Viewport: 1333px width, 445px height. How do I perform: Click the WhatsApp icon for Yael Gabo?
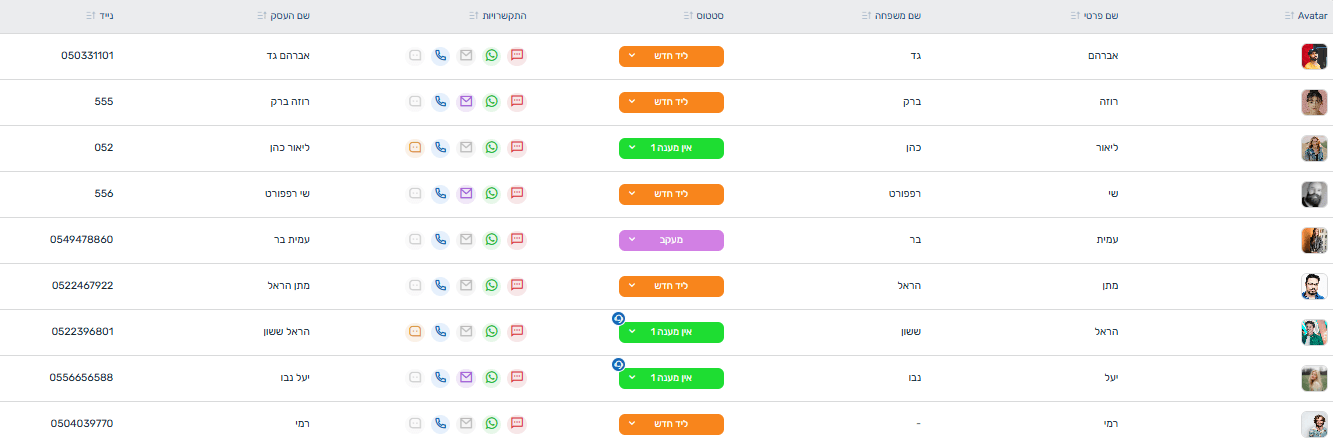pyautogui.click(x=491, y=378)
